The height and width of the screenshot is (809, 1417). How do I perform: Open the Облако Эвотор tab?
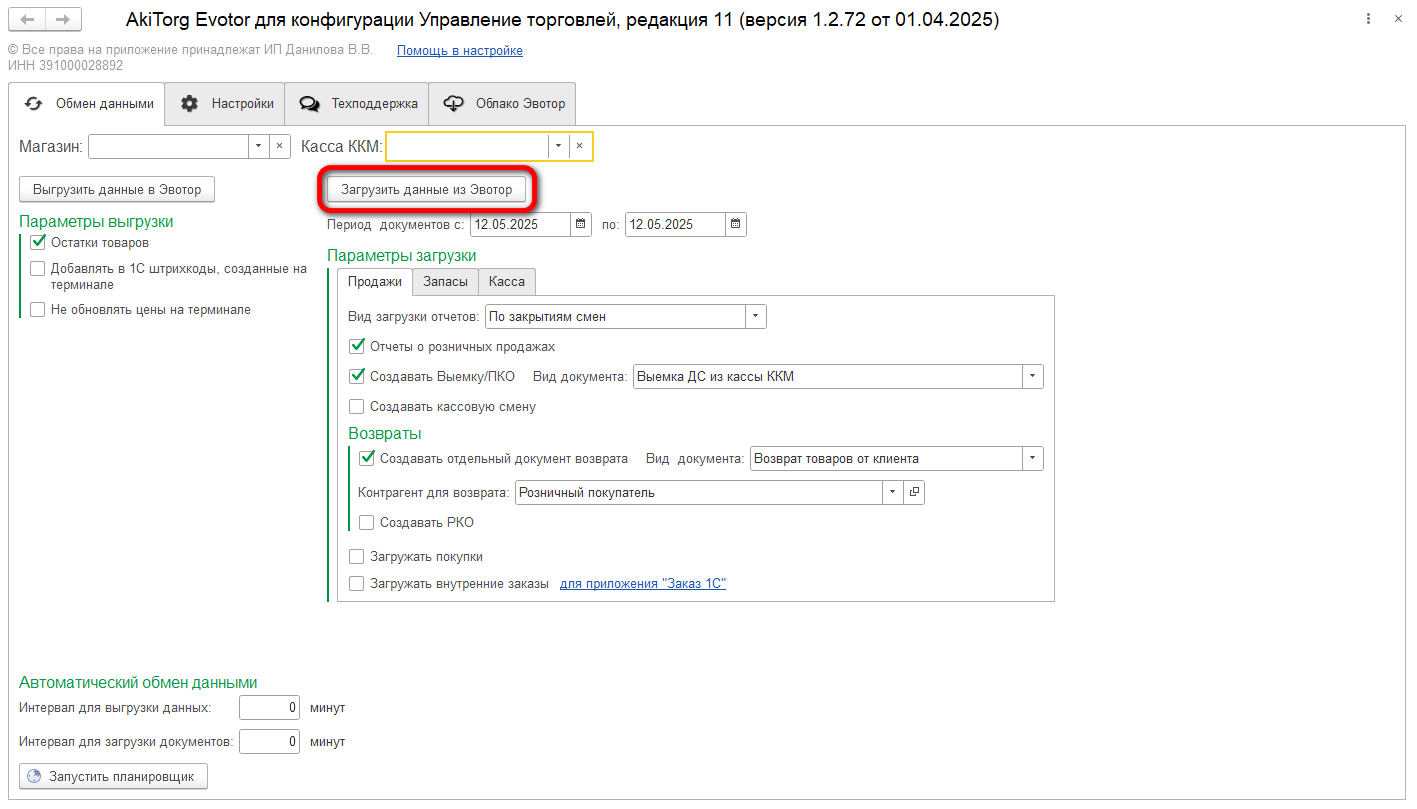[x=503, y=104]
